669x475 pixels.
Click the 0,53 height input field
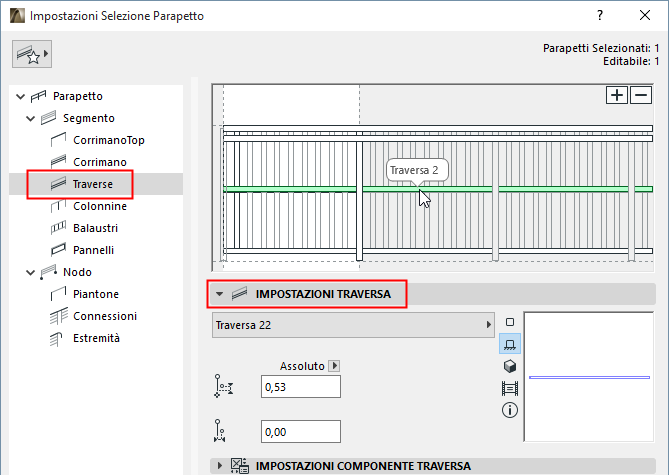(x=301, y=387)
